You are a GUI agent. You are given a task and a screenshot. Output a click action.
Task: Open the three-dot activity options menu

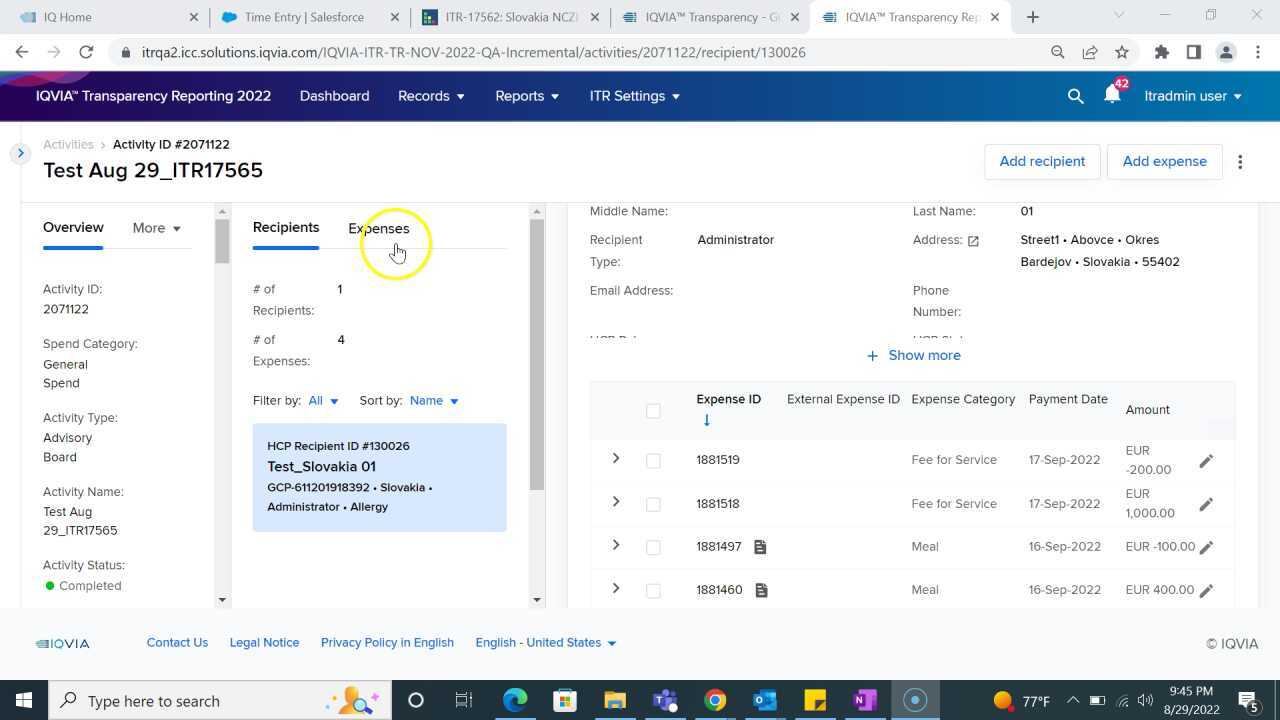pyautogui.click(x=1240, y=162)
